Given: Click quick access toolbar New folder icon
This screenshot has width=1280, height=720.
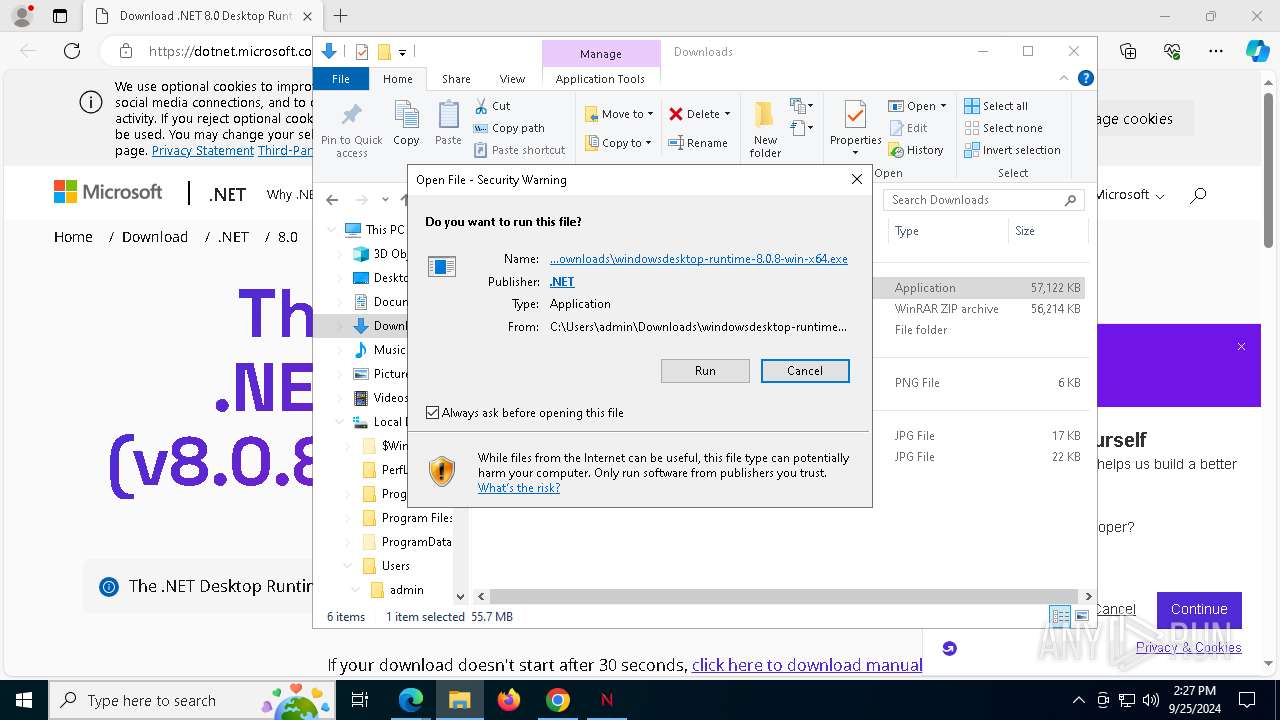Looking at the screenshot, I should (384, 52).
